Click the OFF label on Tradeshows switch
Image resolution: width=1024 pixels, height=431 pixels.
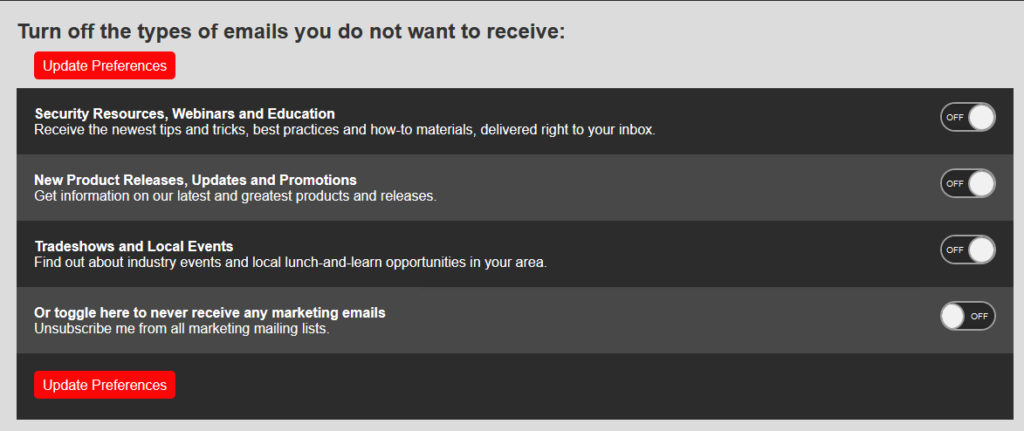point(955,249)
